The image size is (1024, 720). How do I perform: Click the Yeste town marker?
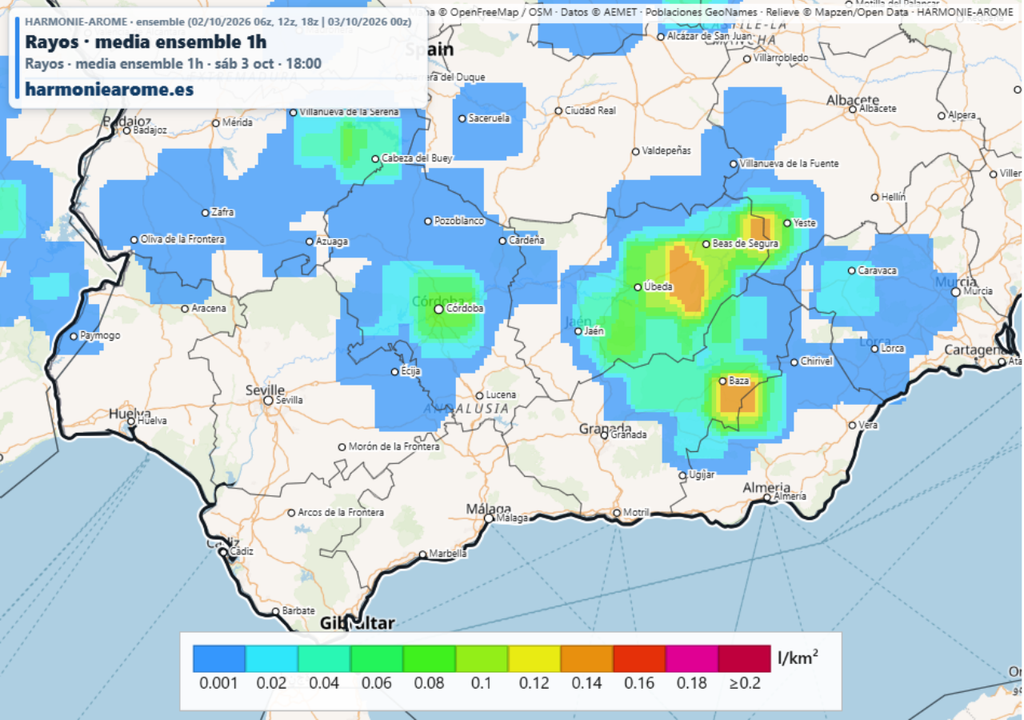click(x=788, y=223)
